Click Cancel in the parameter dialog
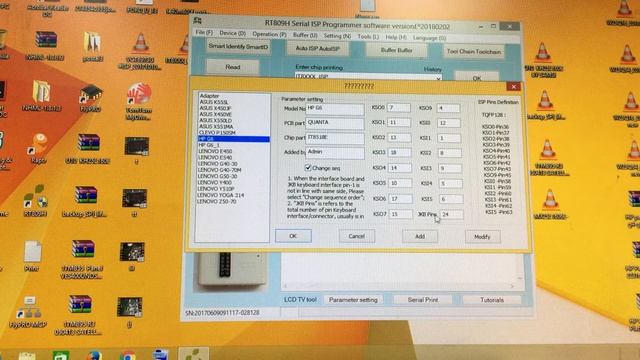640x360 pixels. [x=356, y=236]
